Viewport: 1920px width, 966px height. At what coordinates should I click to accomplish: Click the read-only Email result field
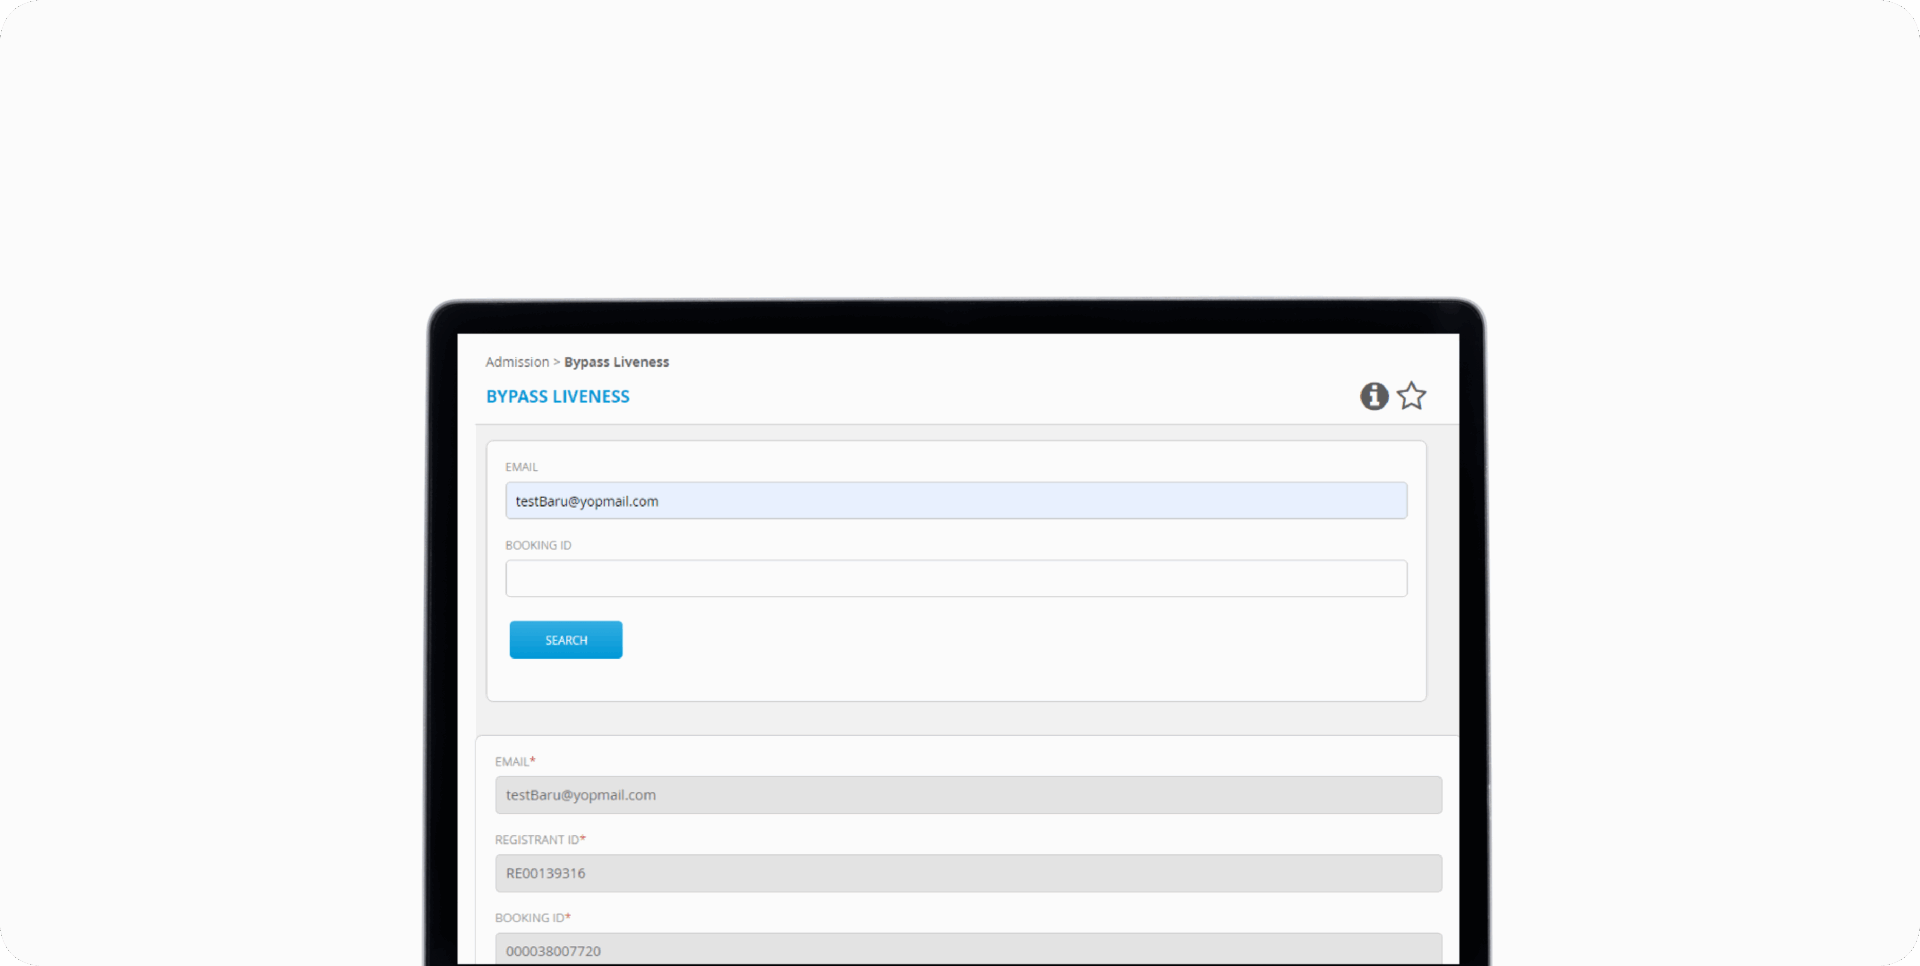(x=968, y=795)
